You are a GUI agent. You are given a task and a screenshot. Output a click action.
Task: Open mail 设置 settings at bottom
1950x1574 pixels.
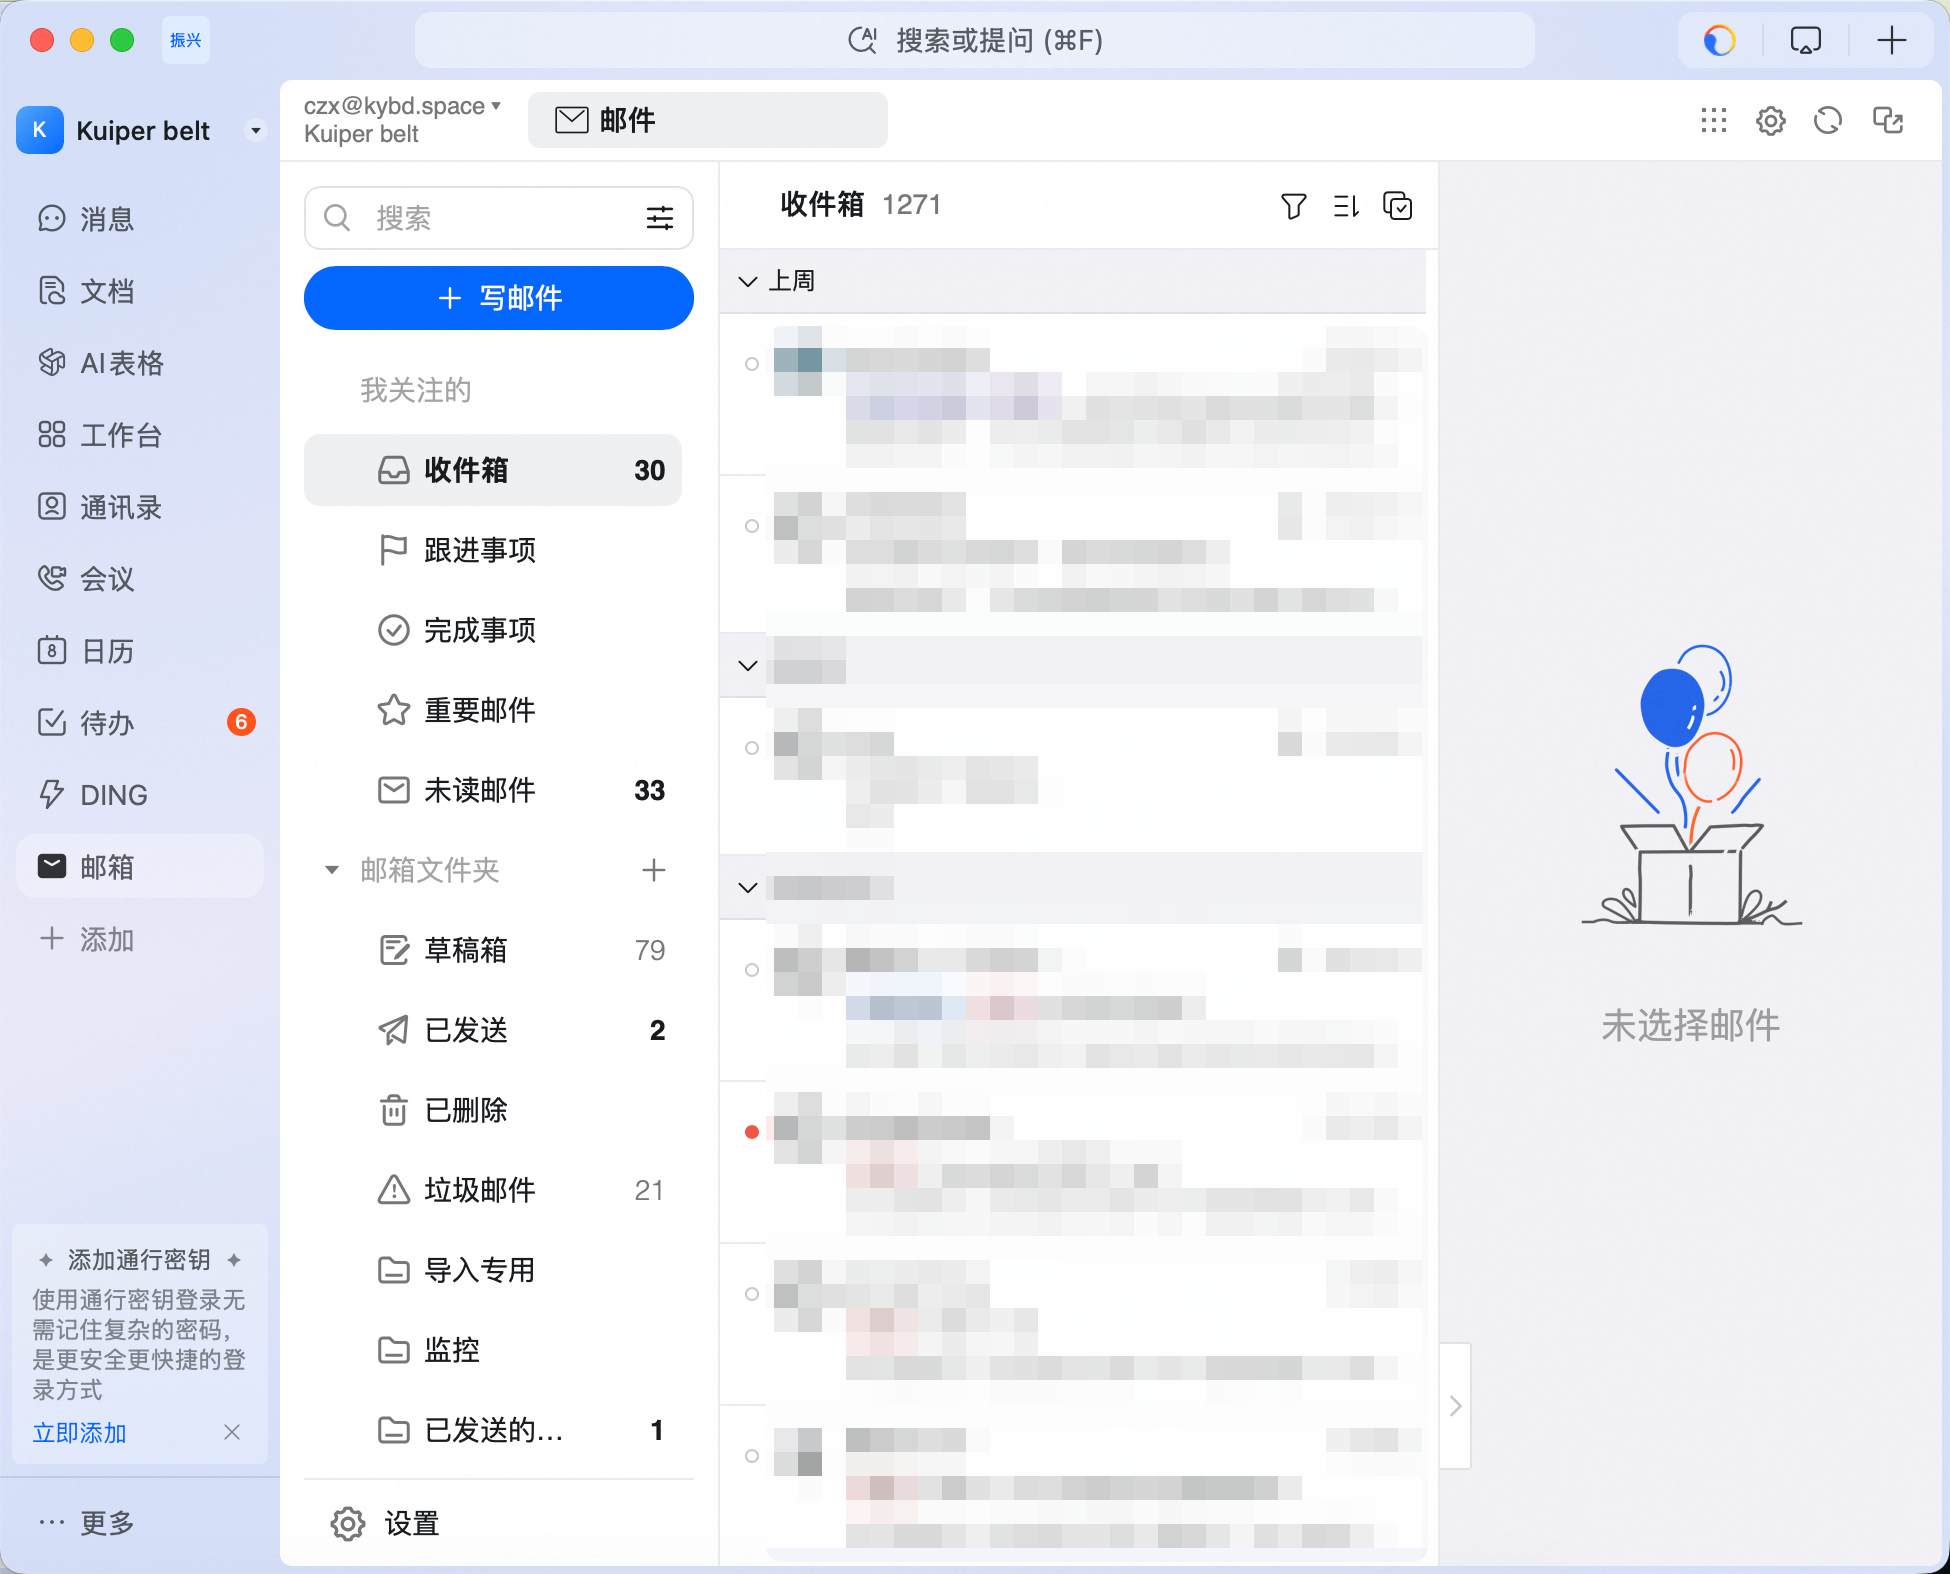(386, 1524)
